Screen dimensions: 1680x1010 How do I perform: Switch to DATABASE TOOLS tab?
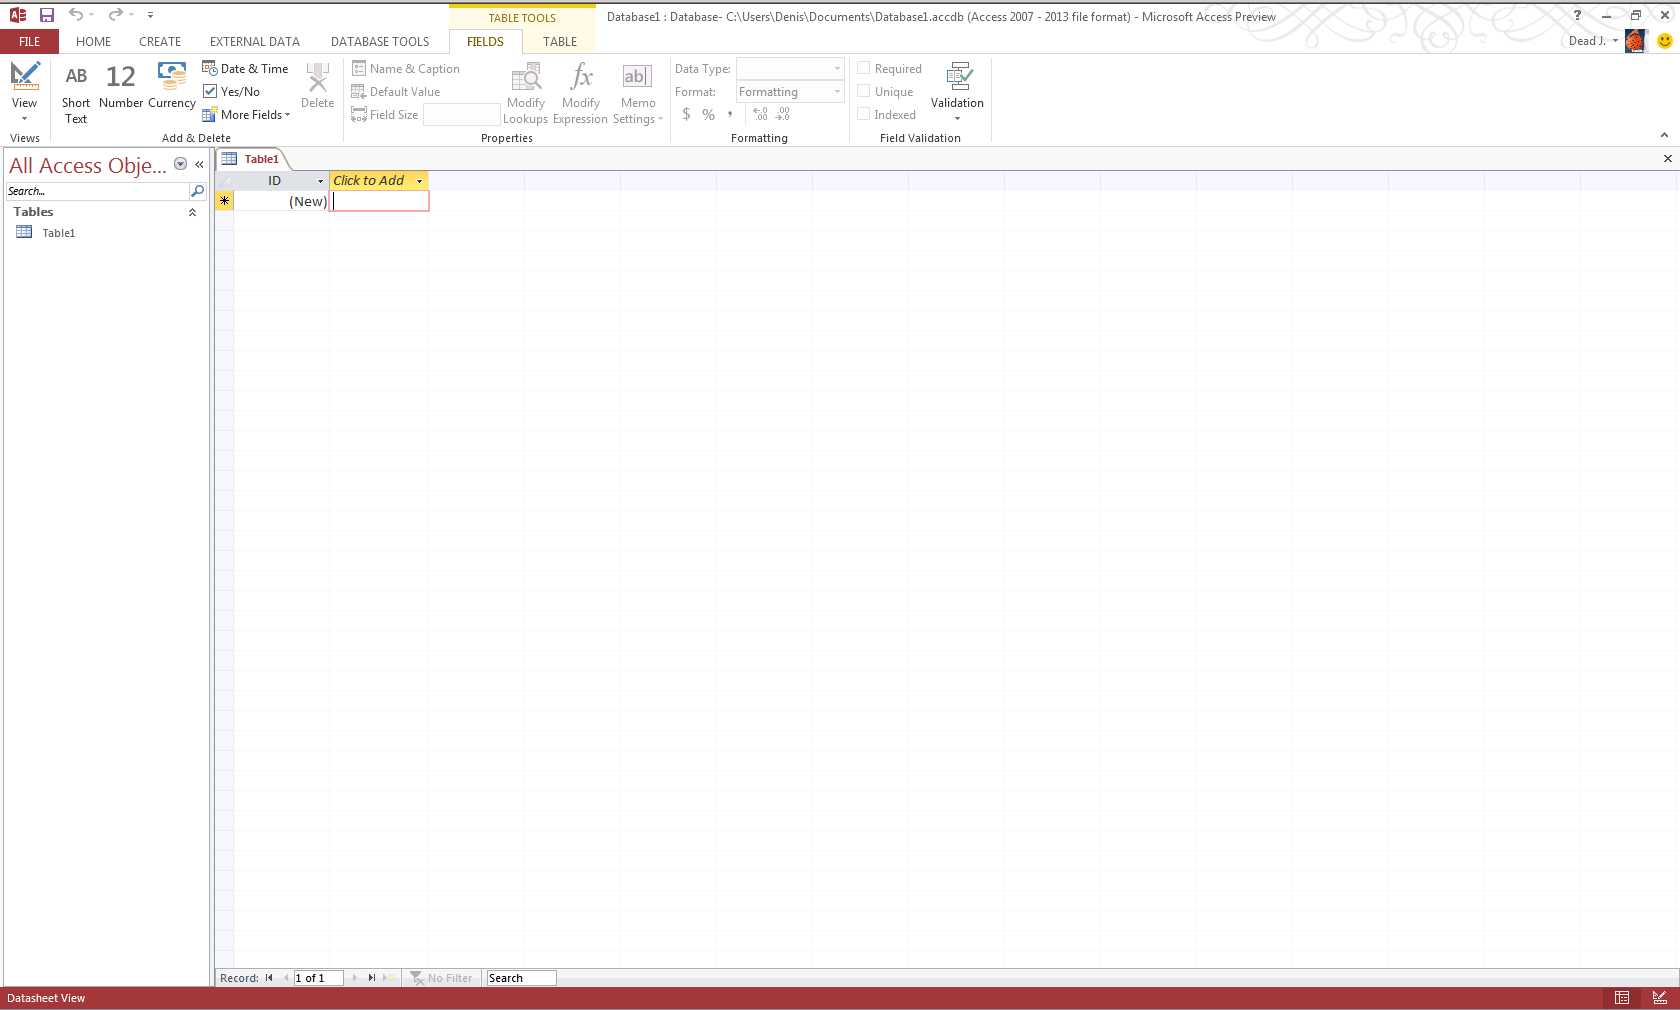coord(380,42)
